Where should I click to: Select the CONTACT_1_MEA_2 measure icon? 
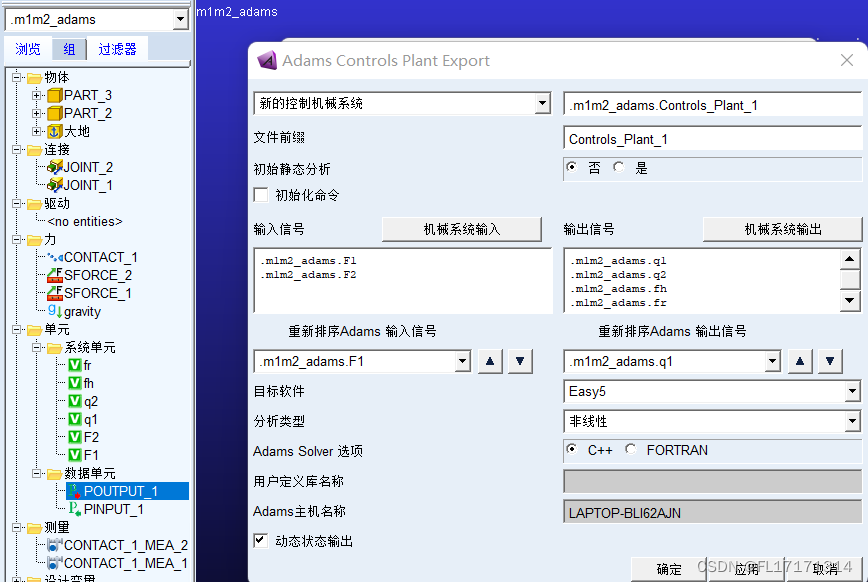(x=54, y=545)
